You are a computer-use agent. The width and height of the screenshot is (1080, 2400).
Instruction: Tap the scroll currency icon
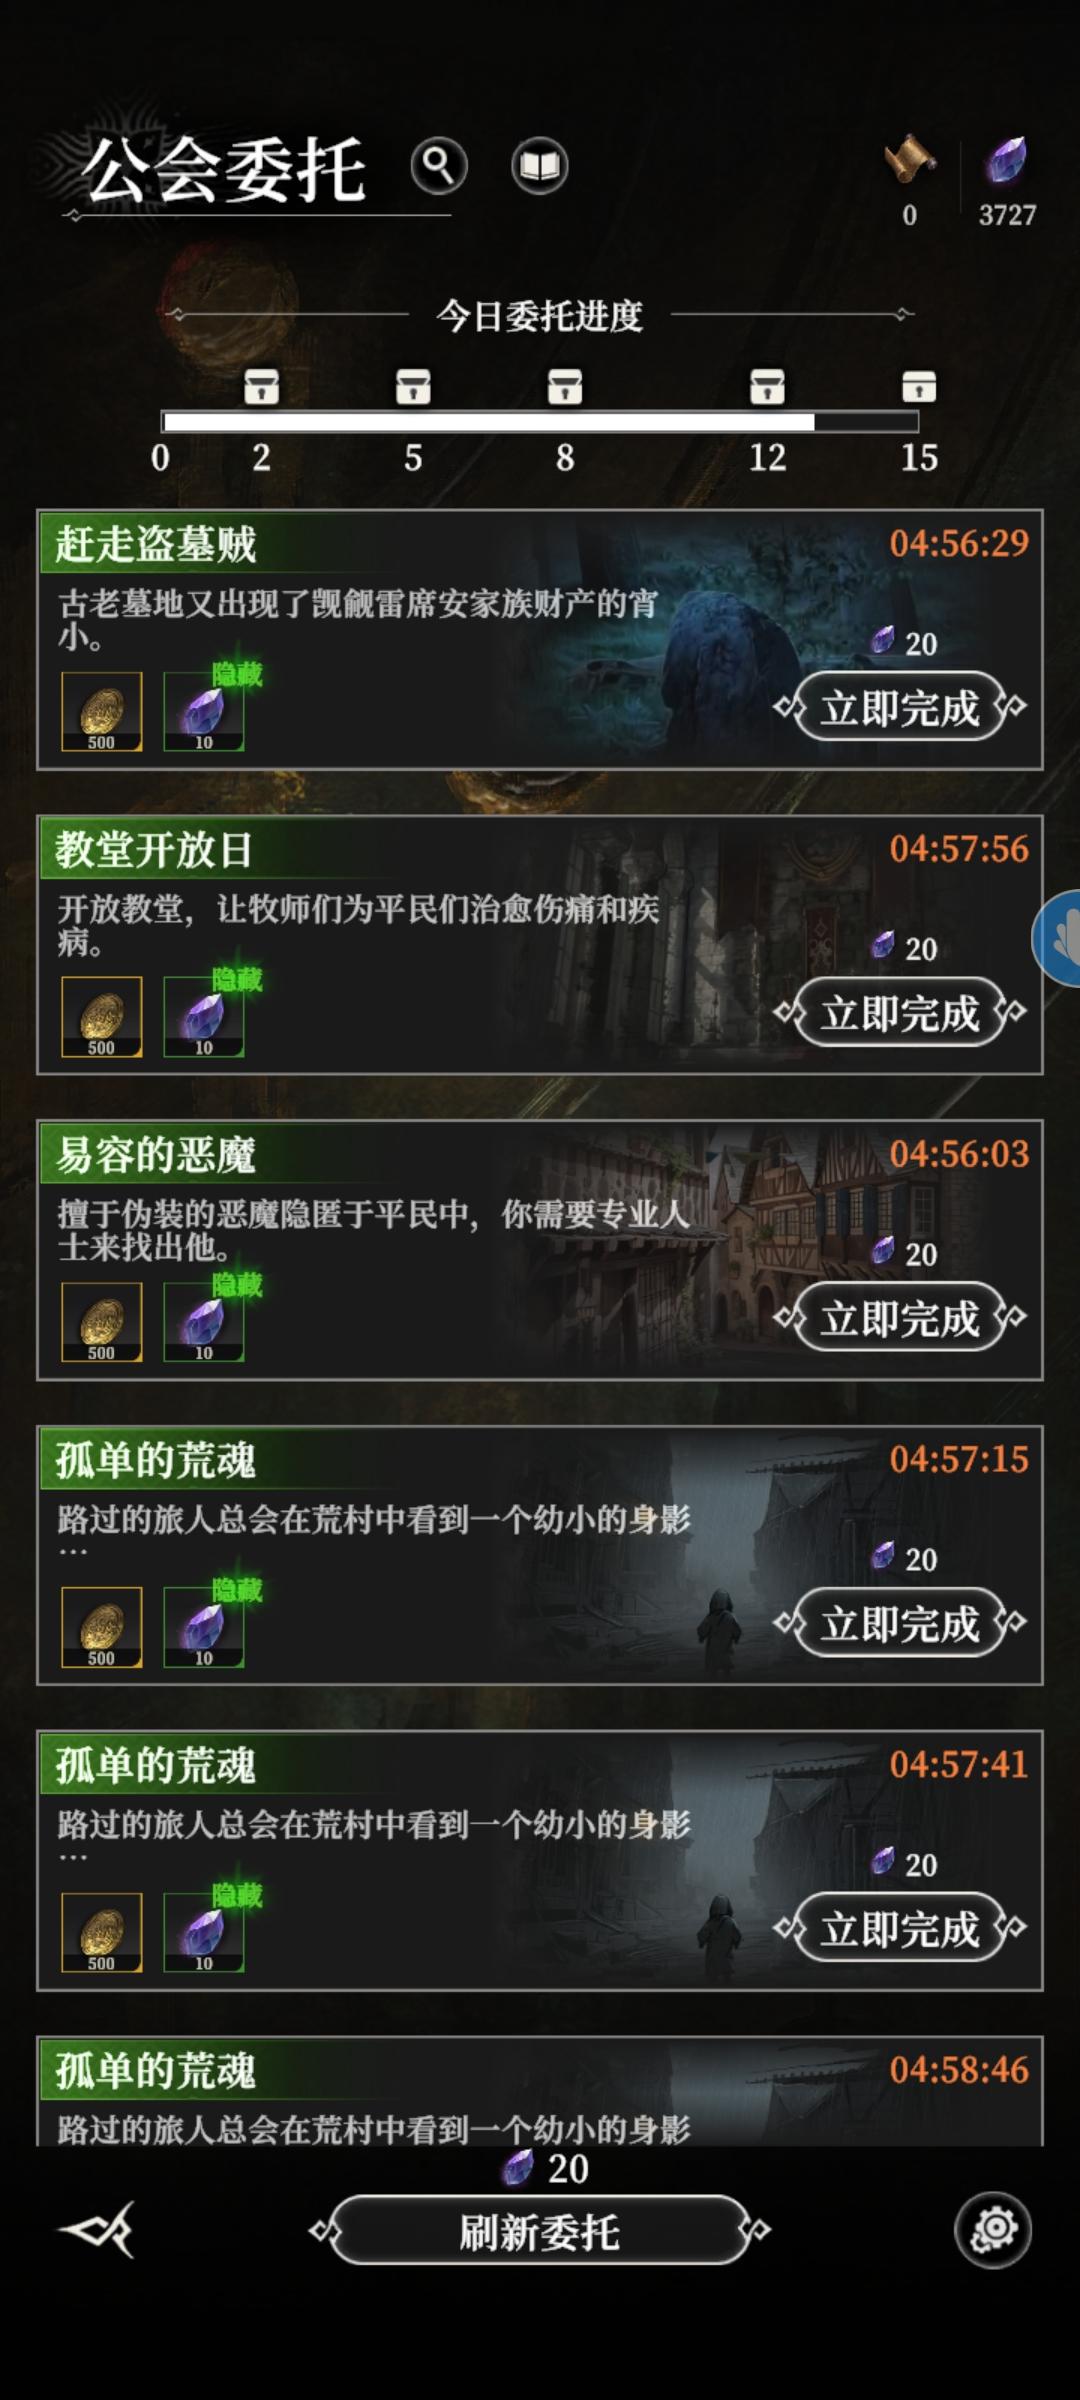[x=909, y=160]
